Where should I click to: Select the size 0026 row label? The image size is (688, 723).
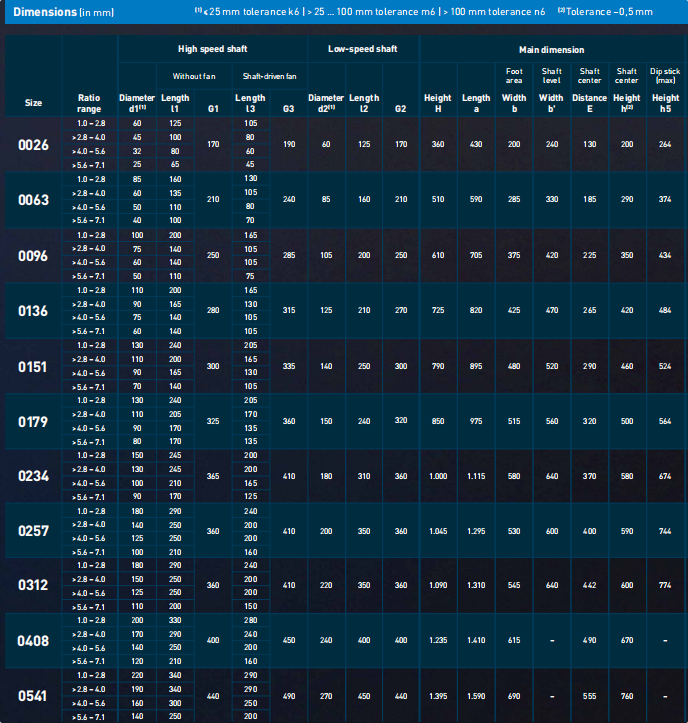33,145
